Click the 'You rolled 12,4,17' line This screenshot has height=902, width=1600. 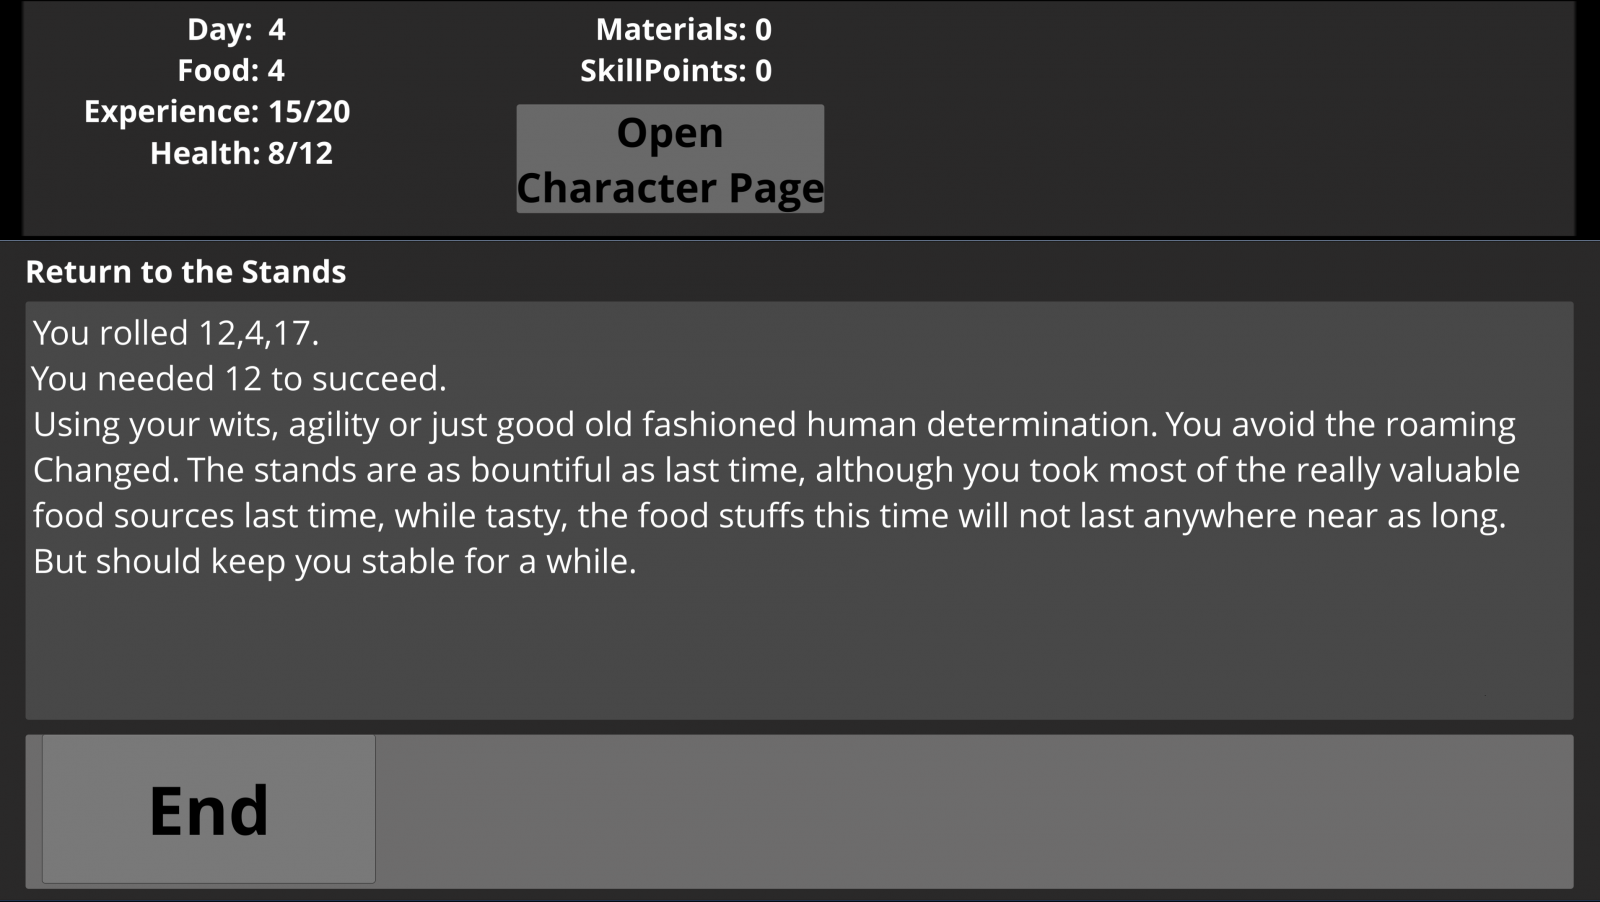coord(176,333)
